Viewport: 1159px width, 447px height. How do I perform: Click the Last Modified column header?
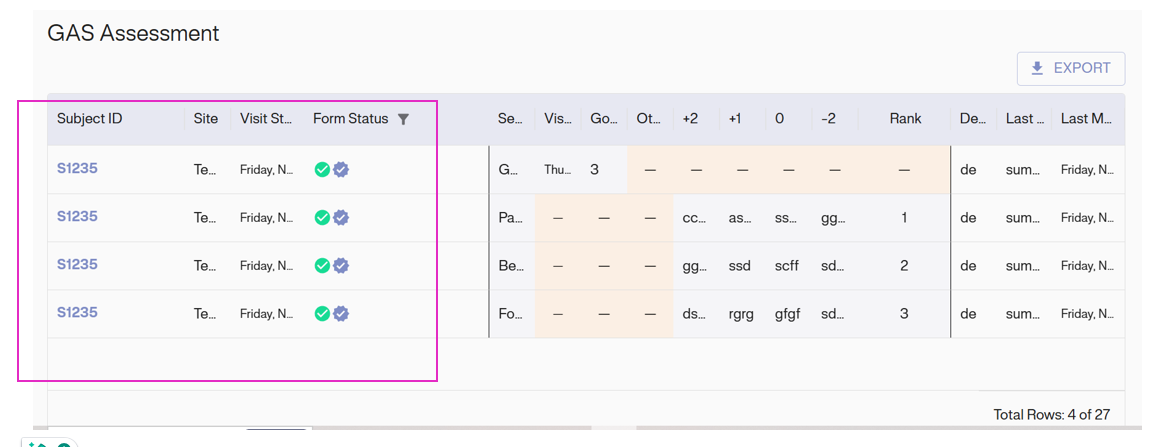1086,119
